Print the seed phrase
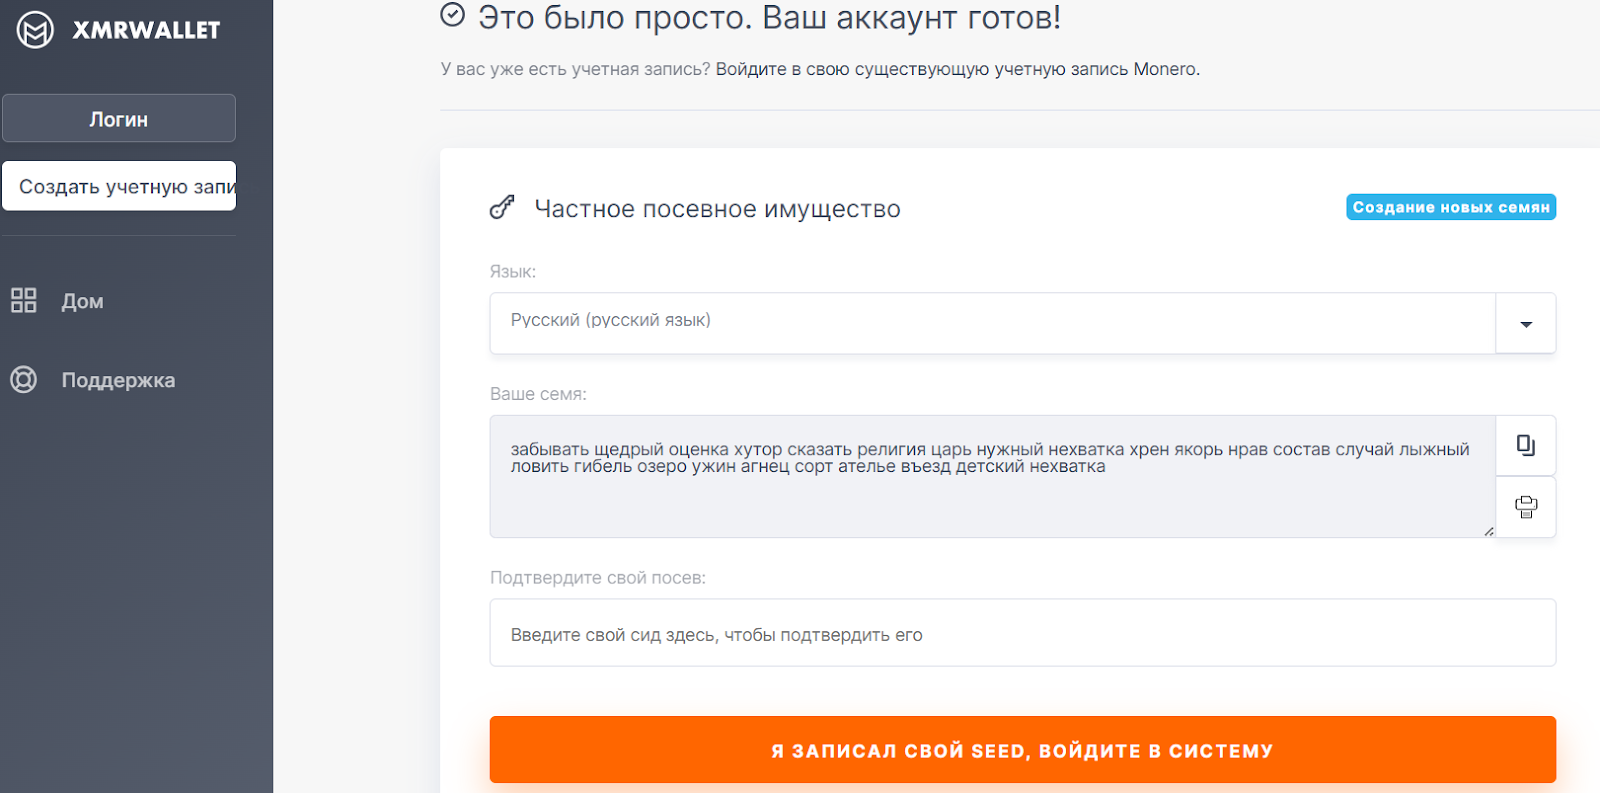Screen dimensions: 1600x793 pyautogui.click(x=1526, y=507)
